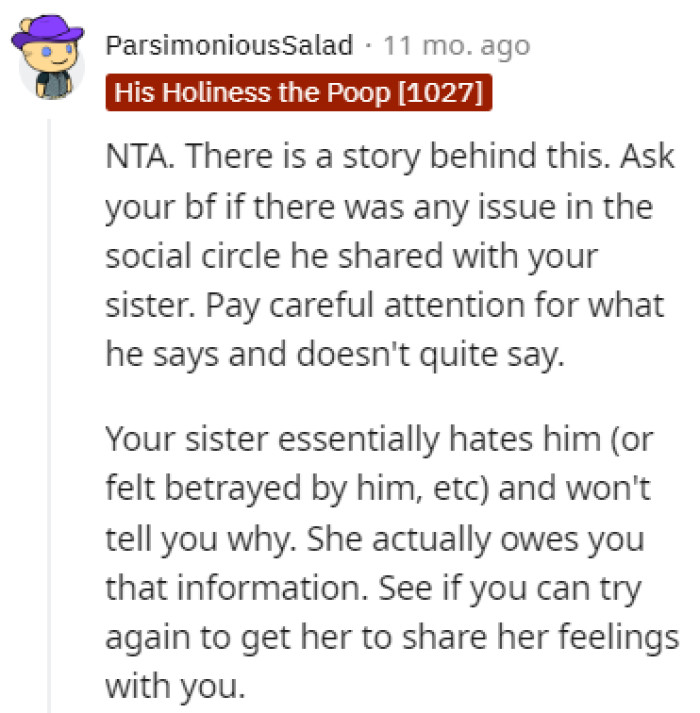The height and width of the screenshot is (713, 700).
Task: Click the dot separator before the timestamp
Action: [x=367, y=46]
